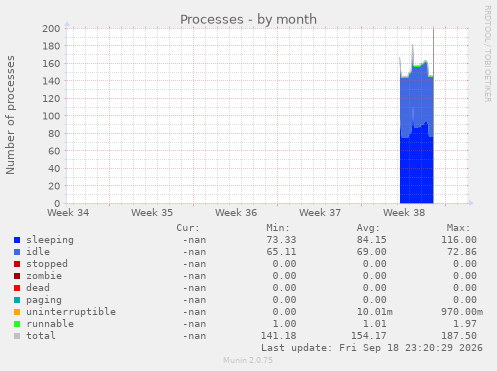Click the stopped legend color swatch
Screen dimensions: 497x371
(x=17, y=264)
